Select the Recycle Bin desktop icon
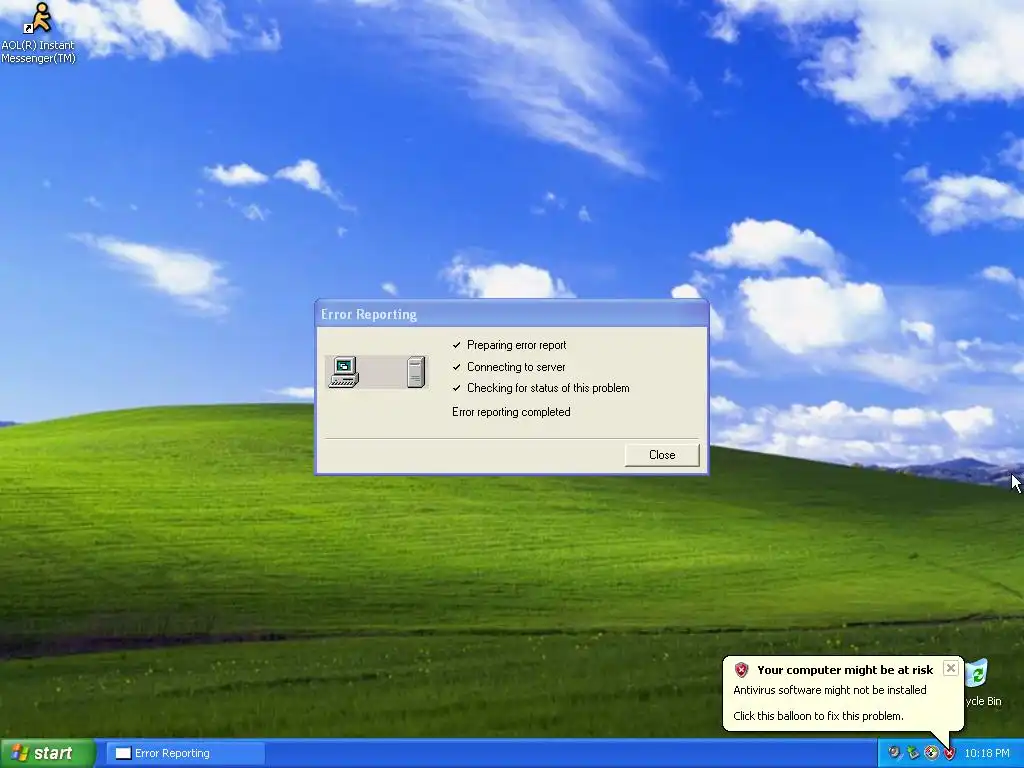Viewport: 1024px width, 768px height. pyautogui.click(x=982, y=683)
